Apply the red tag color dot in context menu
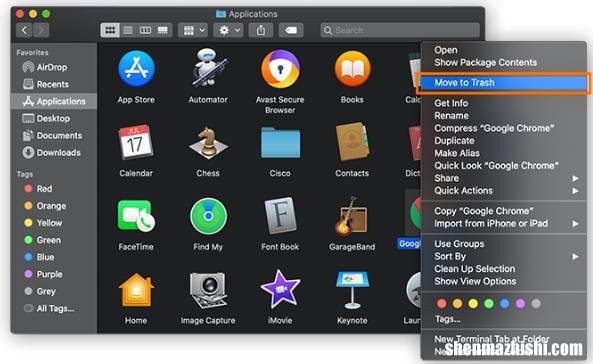Image resolution: width=593 pixels, height=364 pixels. [441, 303]
